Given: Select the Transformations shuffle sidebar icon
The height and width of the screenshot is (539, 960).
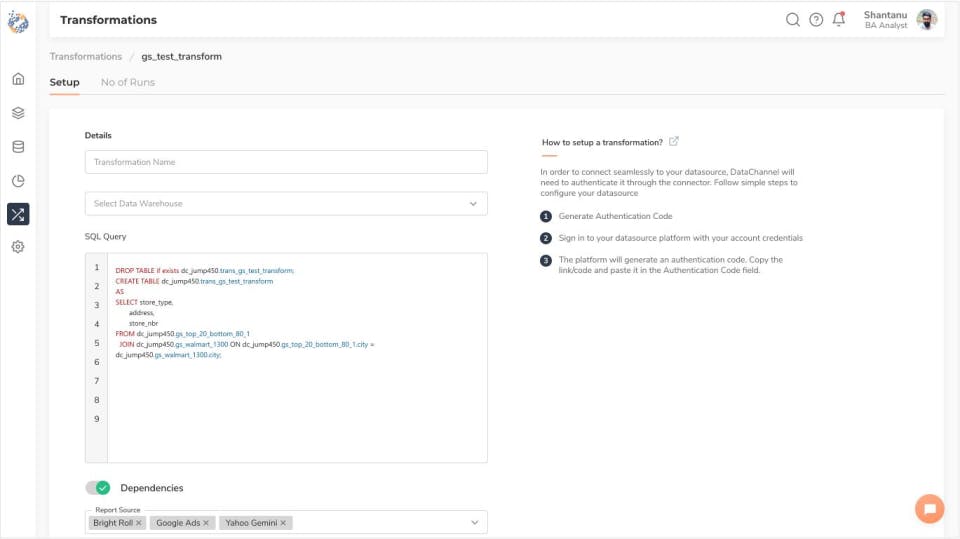Looking at the screenshot, I should (x=18, y=214).
